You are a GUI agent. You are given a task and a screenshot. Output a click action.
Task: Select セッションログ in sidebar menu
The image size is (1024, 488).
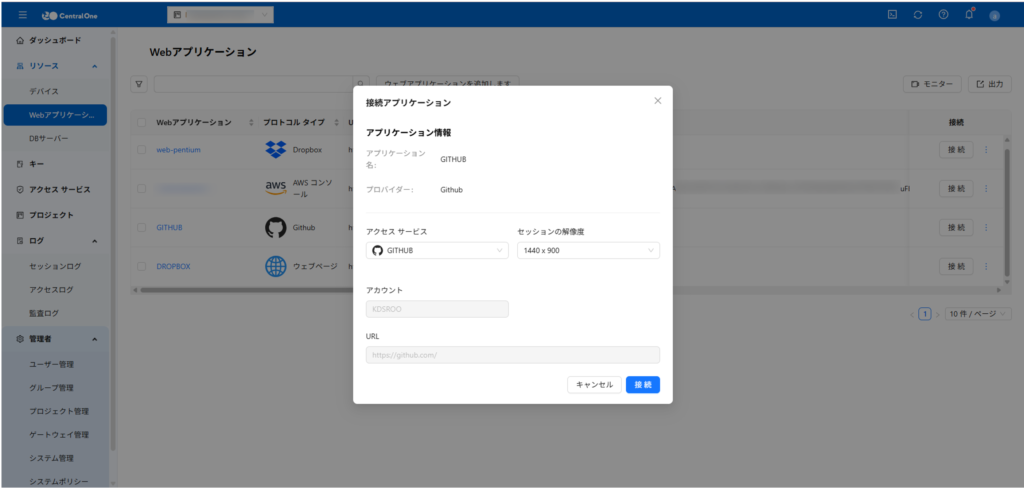[x=55, y=267]
